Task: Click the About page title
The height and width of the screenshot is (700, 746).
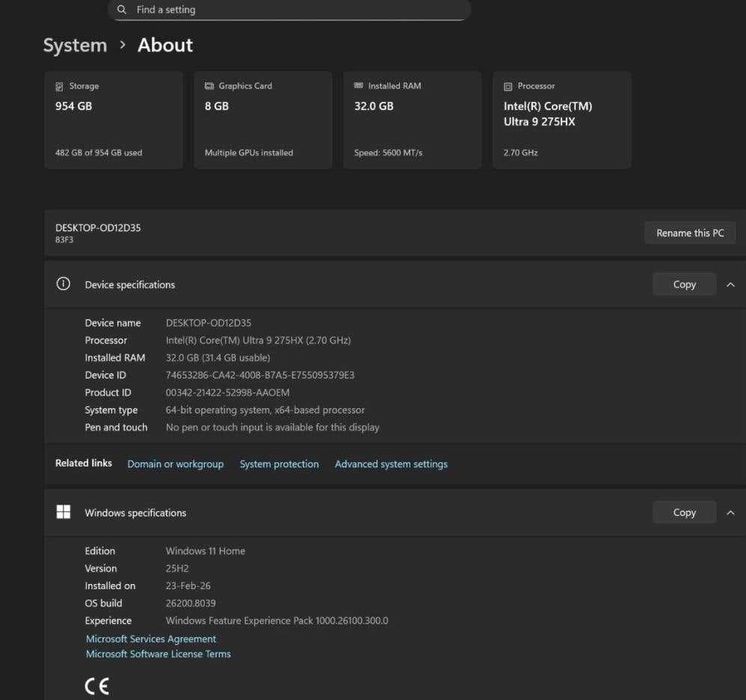Action: (165, 46)
